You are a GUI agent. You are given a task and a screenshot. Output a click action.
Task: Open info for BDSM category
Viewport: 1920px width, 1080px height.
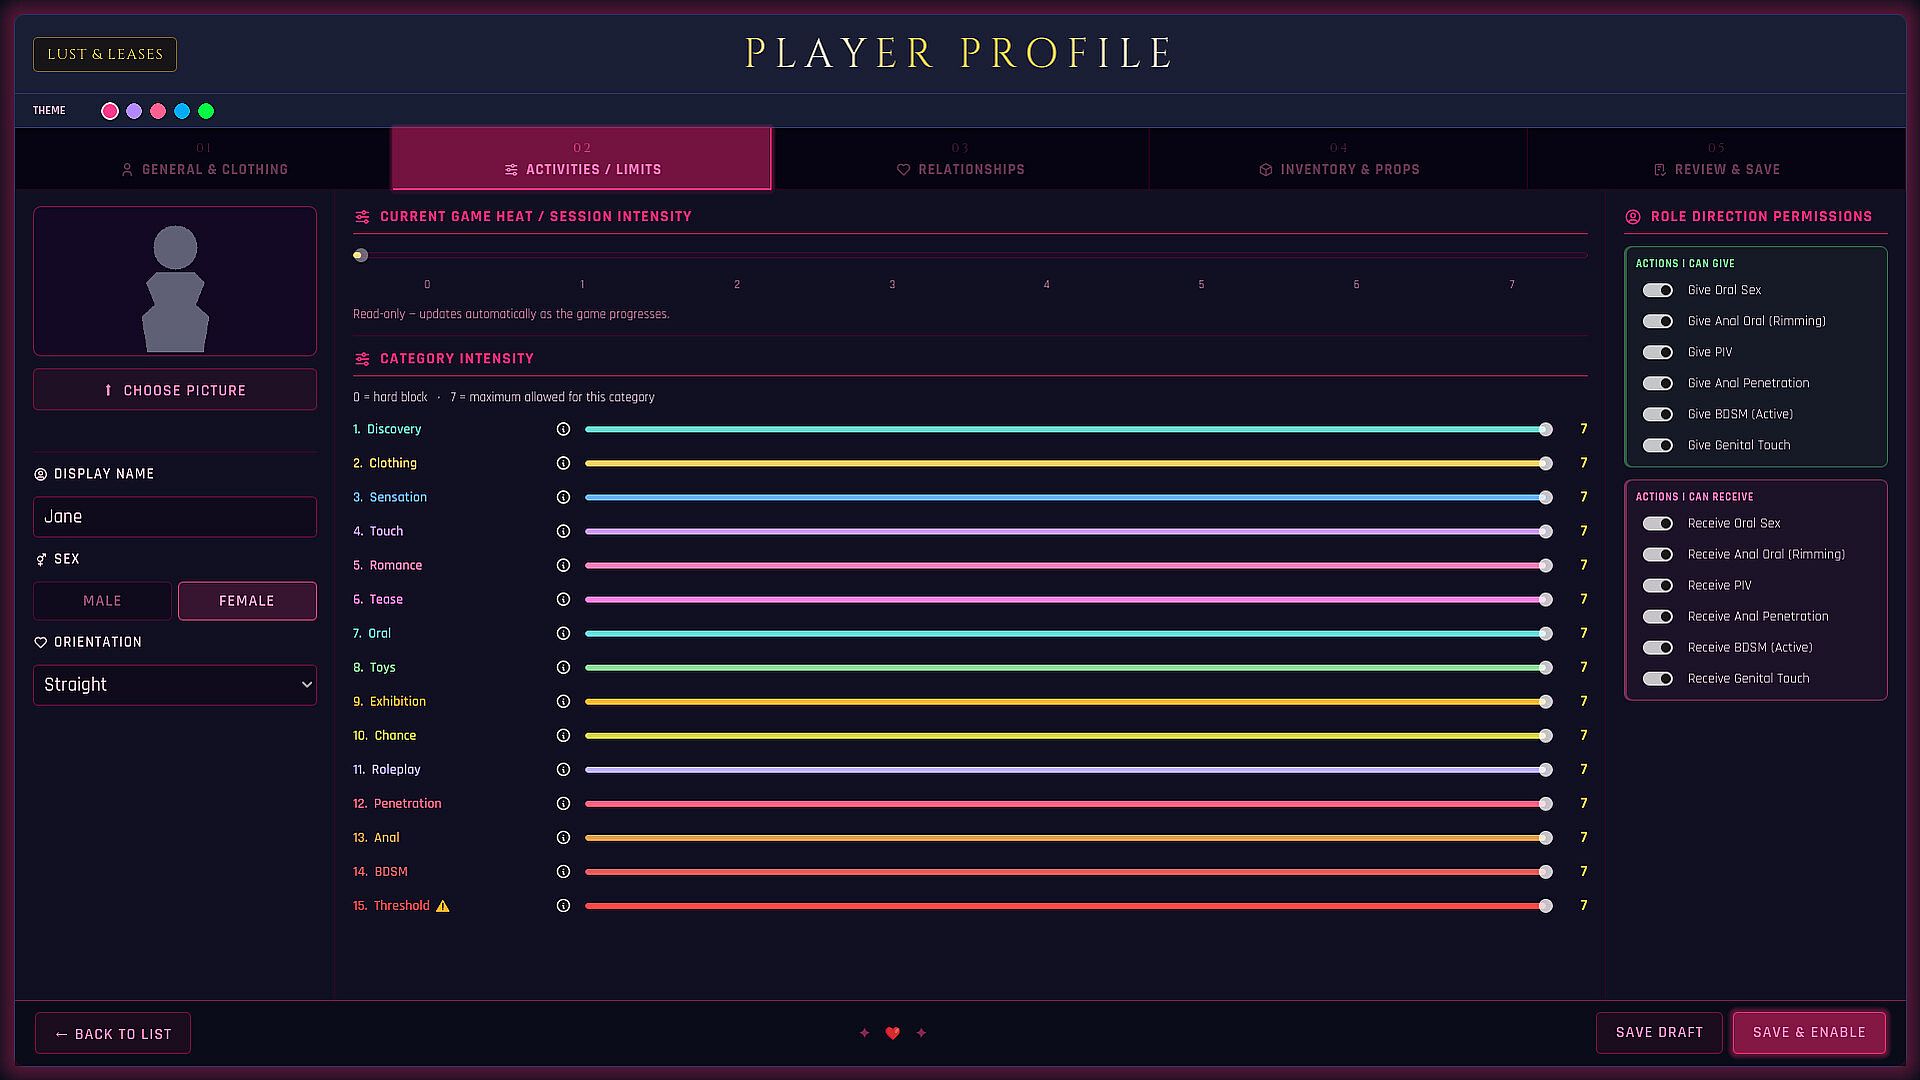tap(563, 871)
